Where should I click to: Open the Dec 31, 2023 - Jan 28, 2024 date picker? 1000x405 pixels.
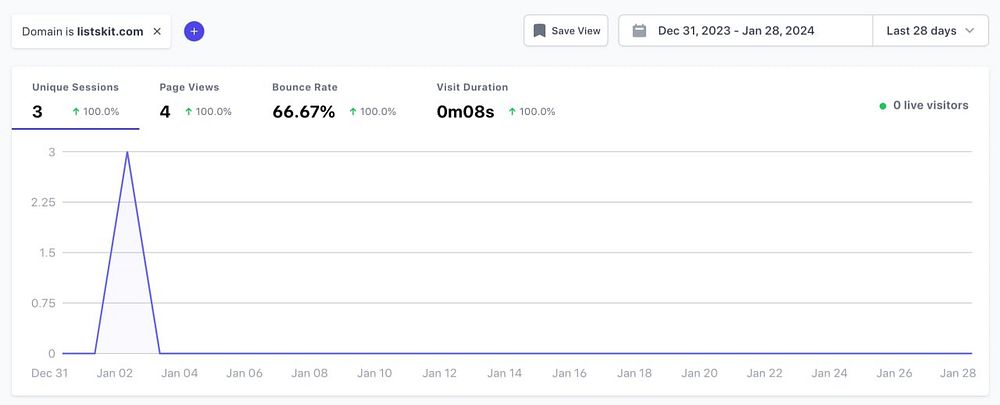pyautogui.click(x=736, y=31)
